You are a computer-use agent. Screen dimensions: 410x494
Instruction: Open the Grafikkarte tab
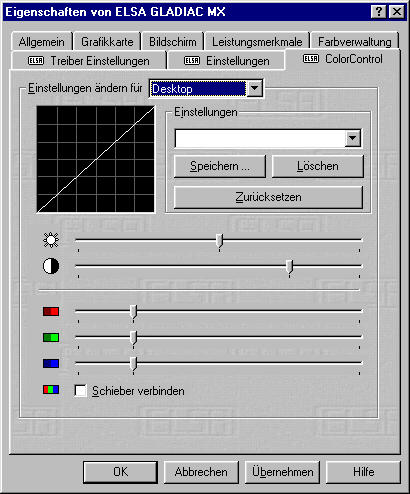[x=107, y=42]
